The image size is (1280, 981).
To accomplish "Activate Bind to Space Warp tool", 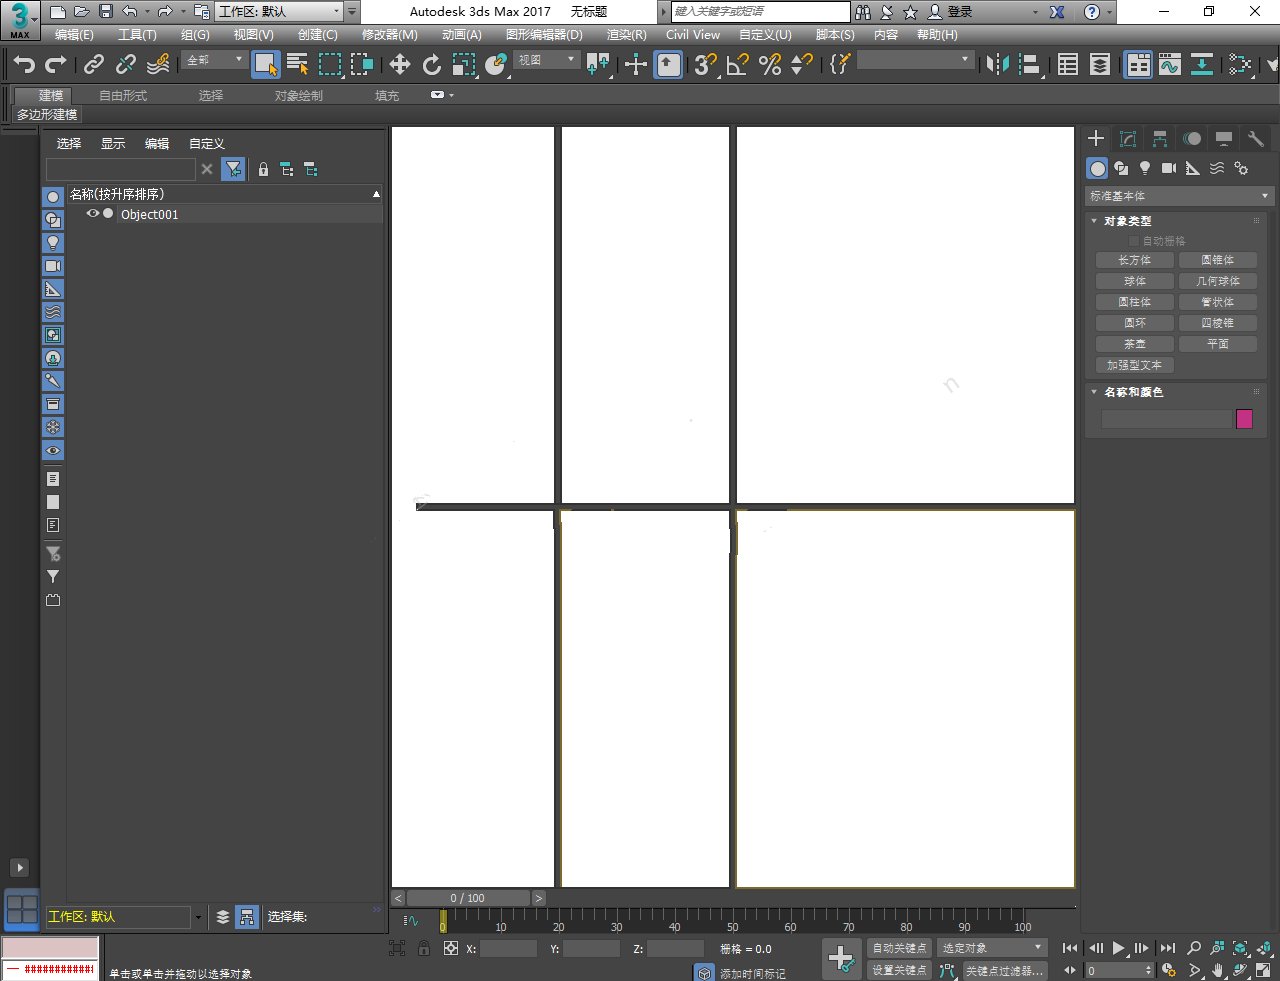I will coord(158,65).
